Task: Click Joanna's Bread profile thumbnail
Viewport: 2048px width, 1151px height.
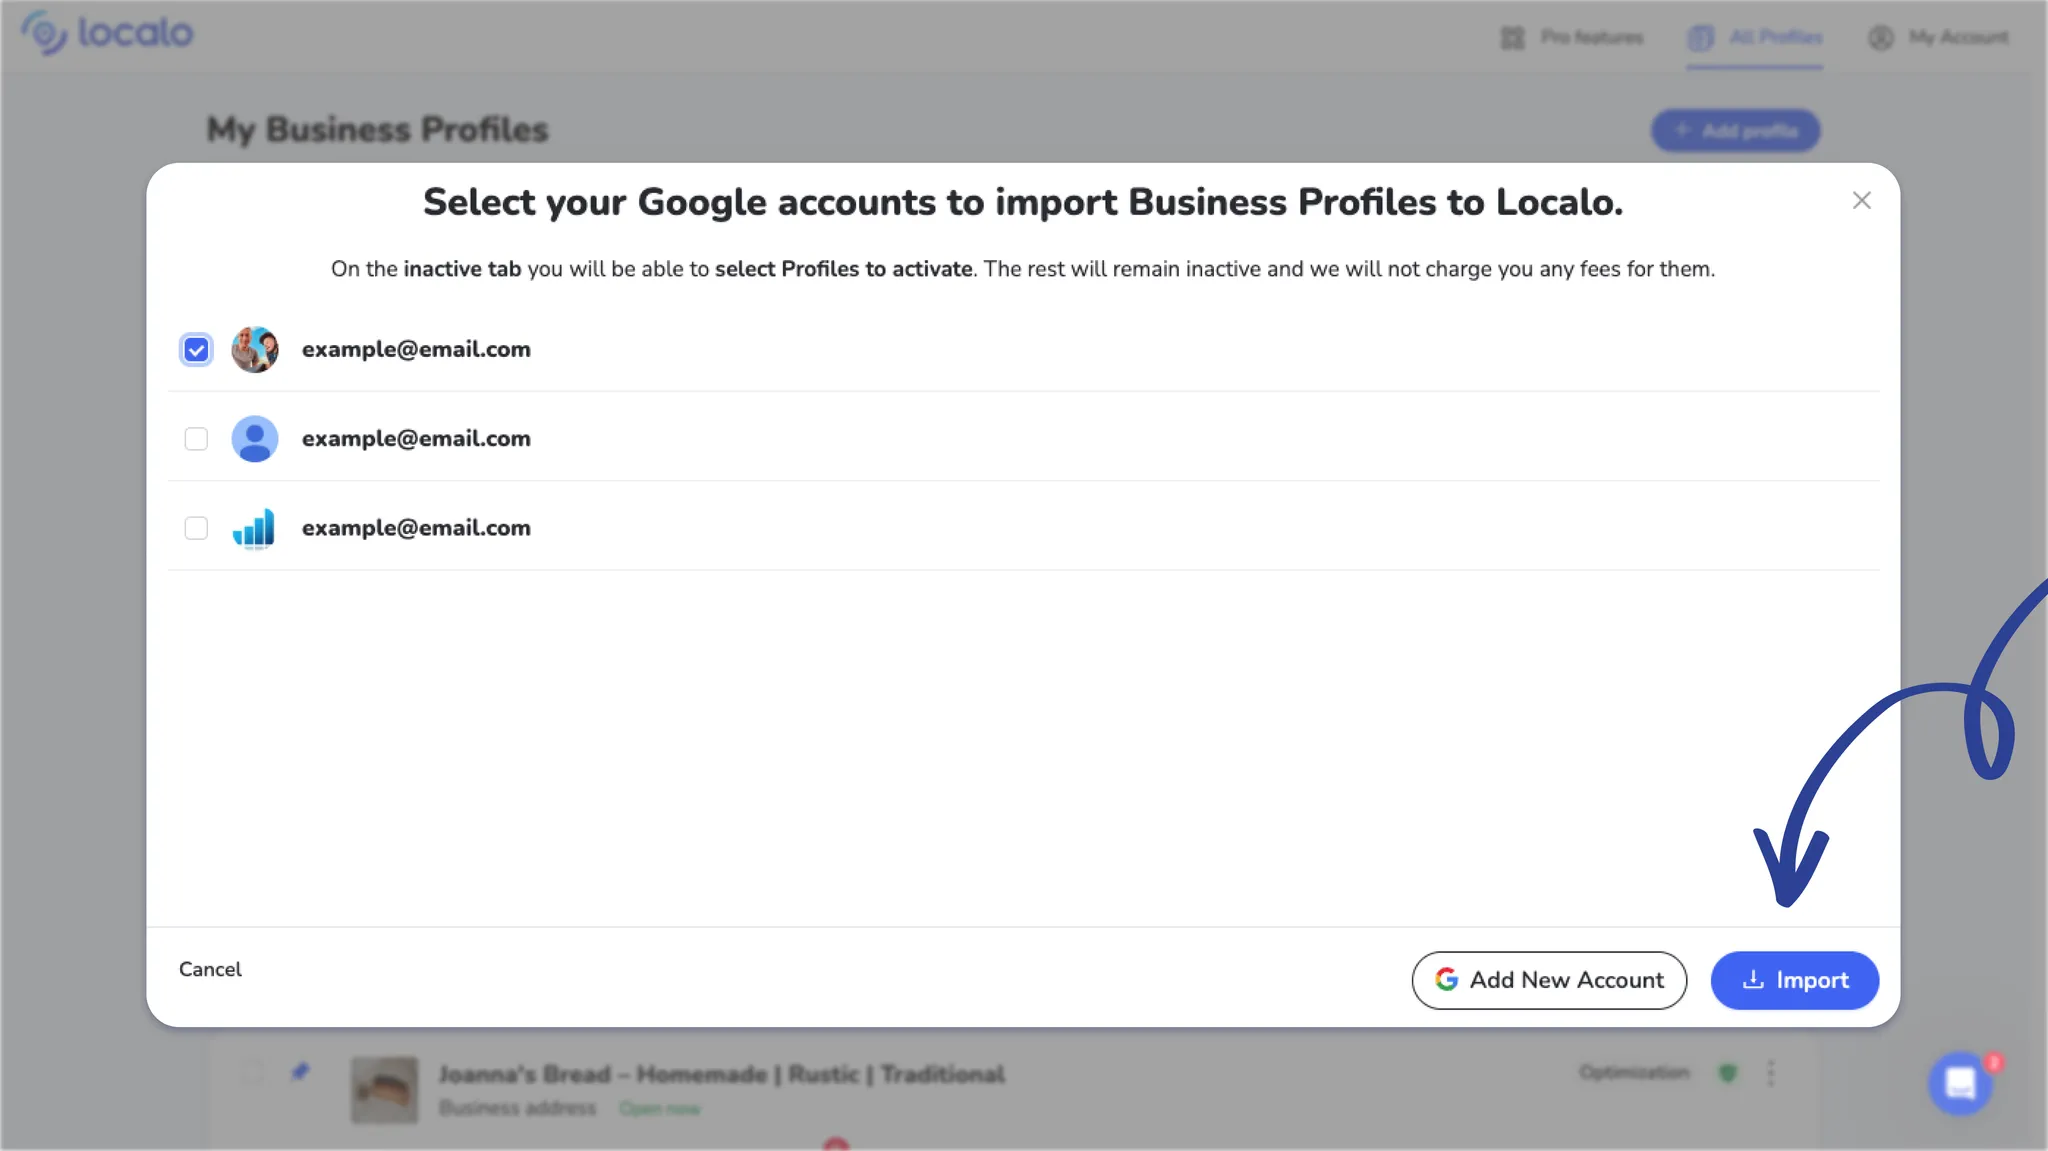Action: coord(385,1090)
